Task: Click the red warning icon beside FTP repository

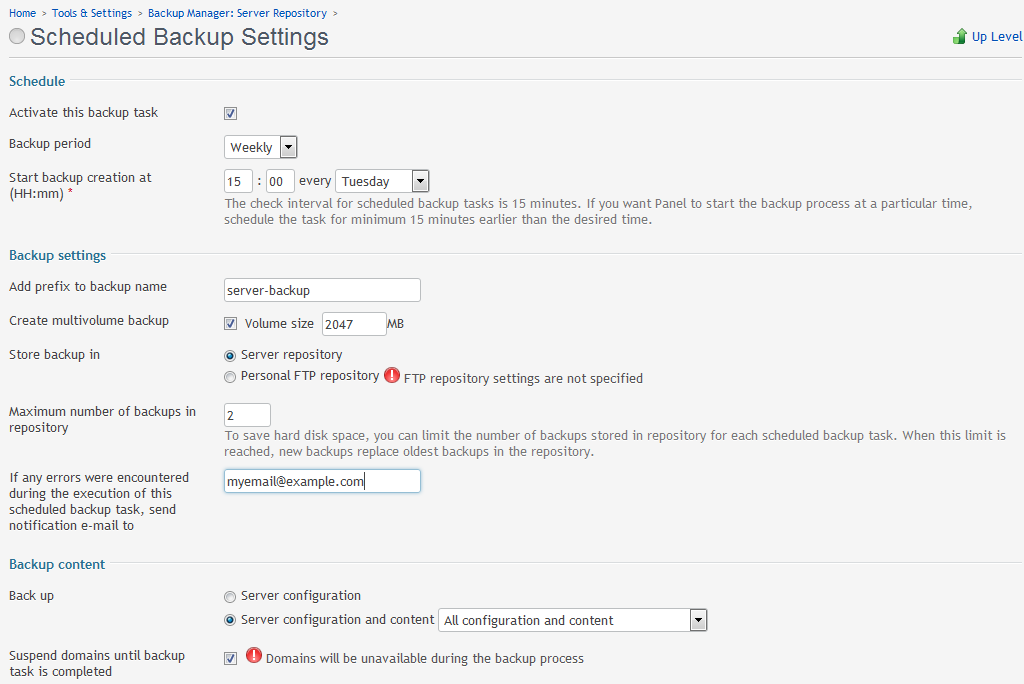Action: pos(392,376)
